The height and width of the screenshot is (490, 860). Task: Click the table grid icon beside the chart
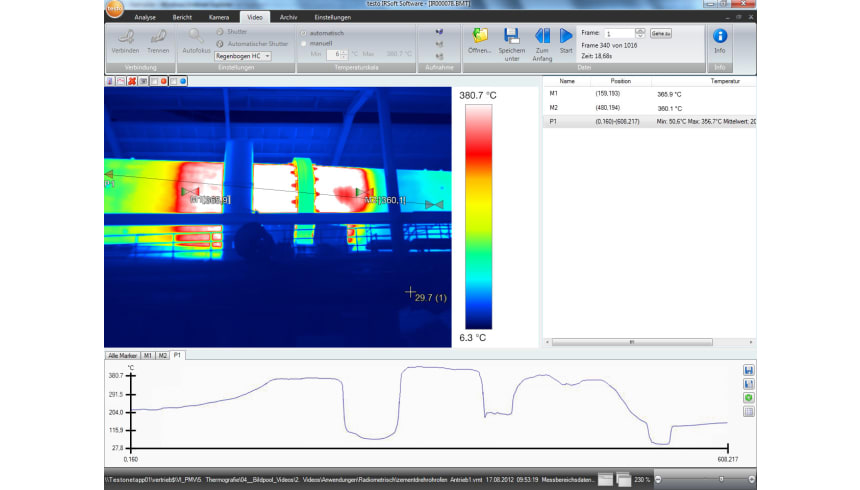[x=749, y=411]
